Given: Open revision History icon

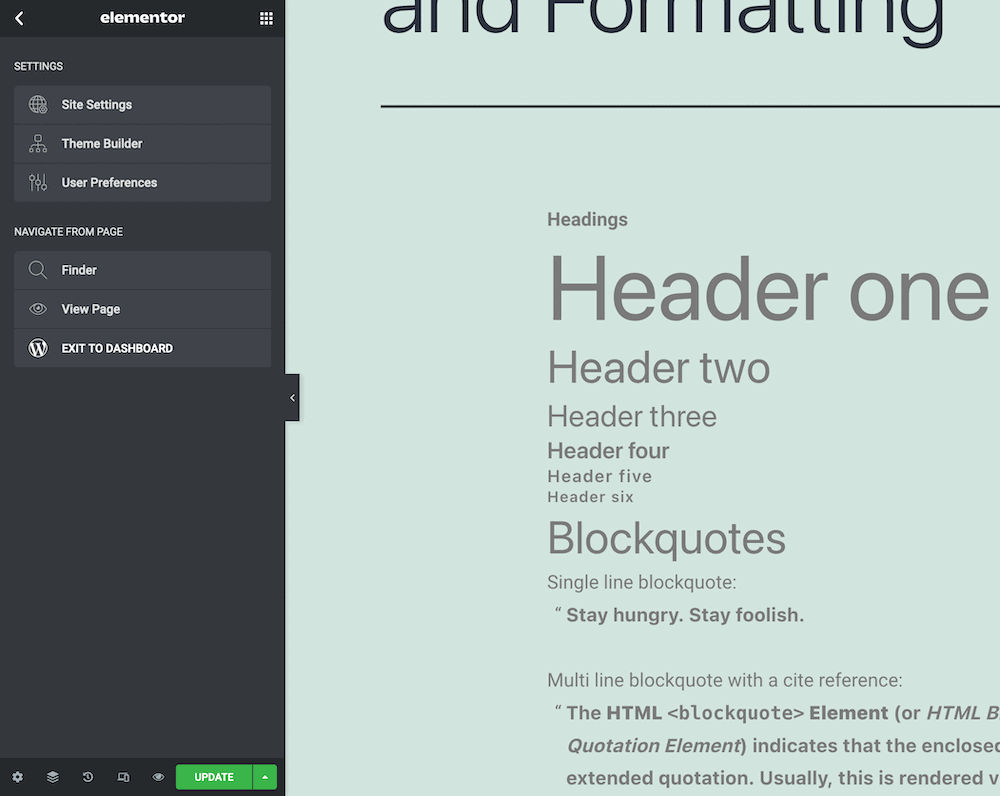Looking at the screenshot, I should click(88, 777).
